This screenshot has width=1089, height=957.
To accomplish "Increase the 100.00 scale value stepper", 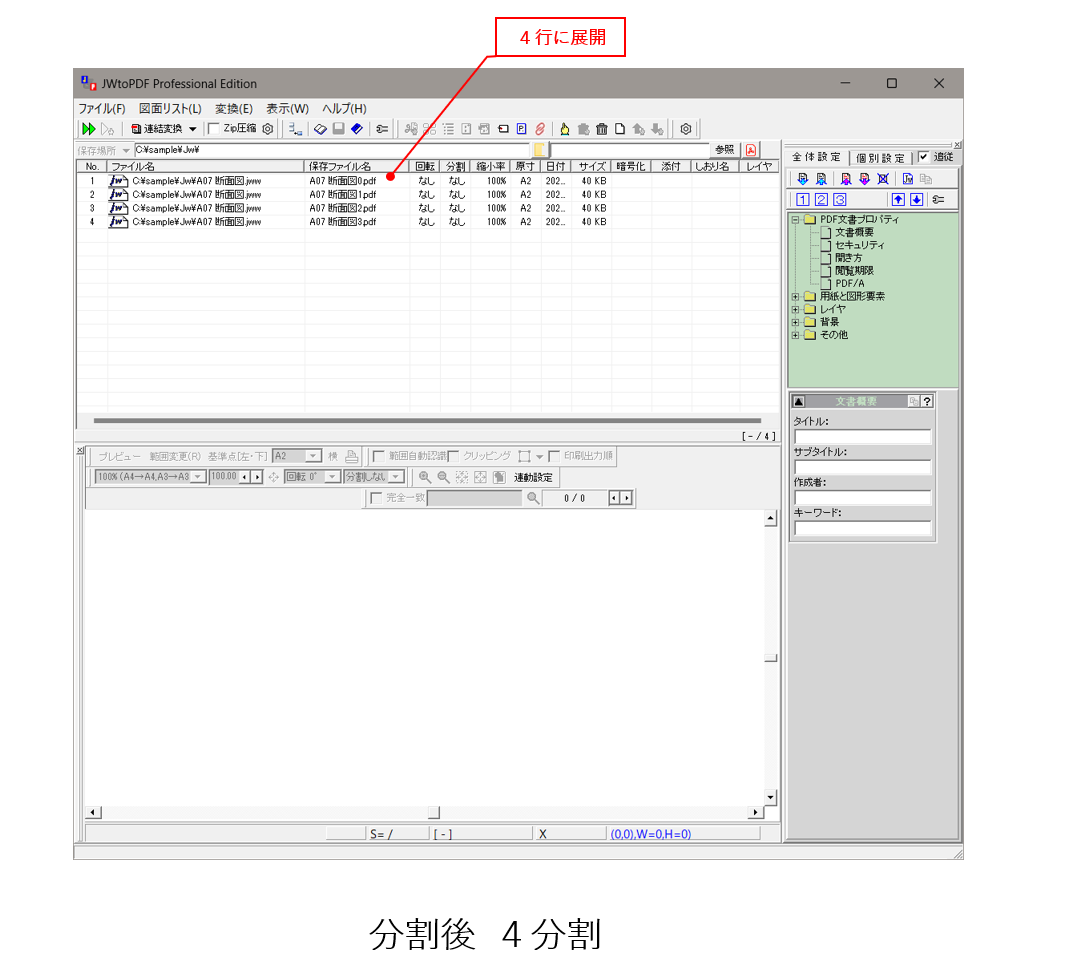I will pyautogui.click(x=257, y=477).
